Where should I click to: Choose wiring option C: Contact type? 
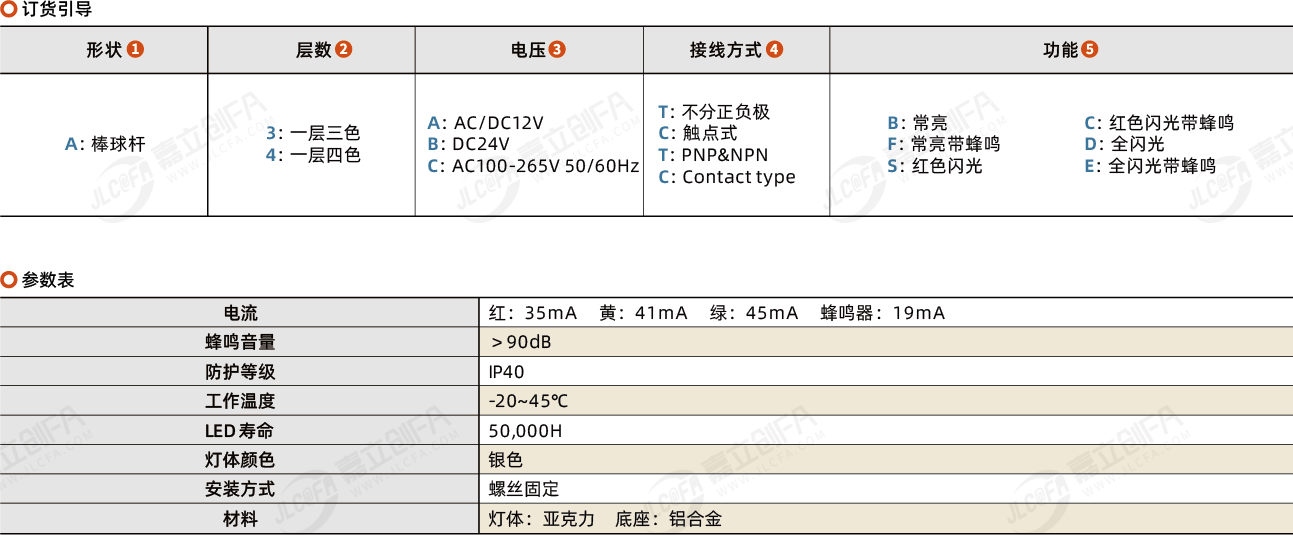pyautogui.click(x=727, y=177)
